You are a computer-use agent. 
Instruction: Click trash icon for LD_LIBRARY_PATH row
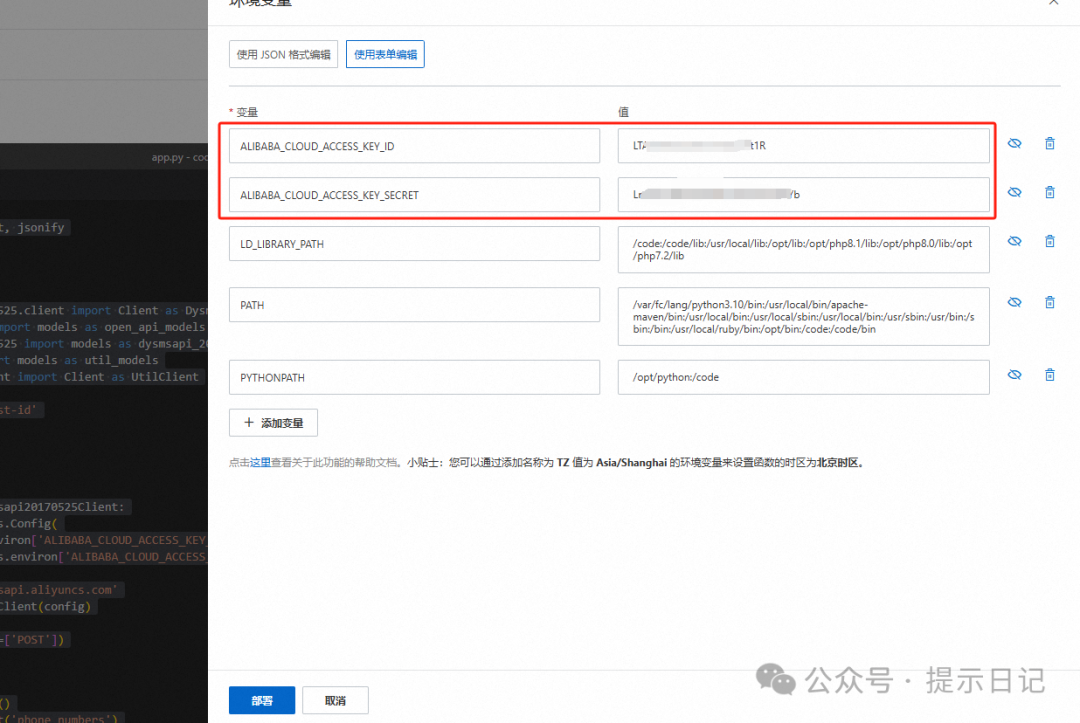point(1049,241)
